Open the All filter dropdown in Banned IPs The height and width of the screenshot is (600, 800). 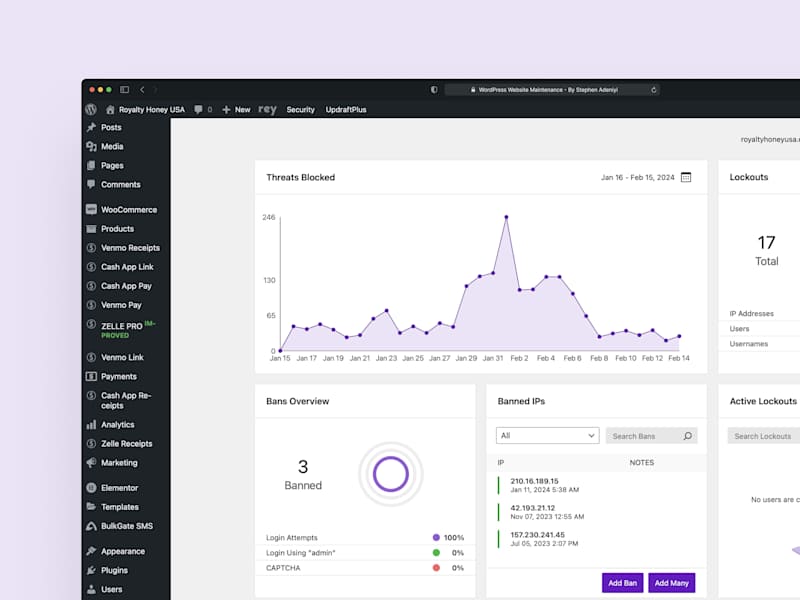[547, 436]
